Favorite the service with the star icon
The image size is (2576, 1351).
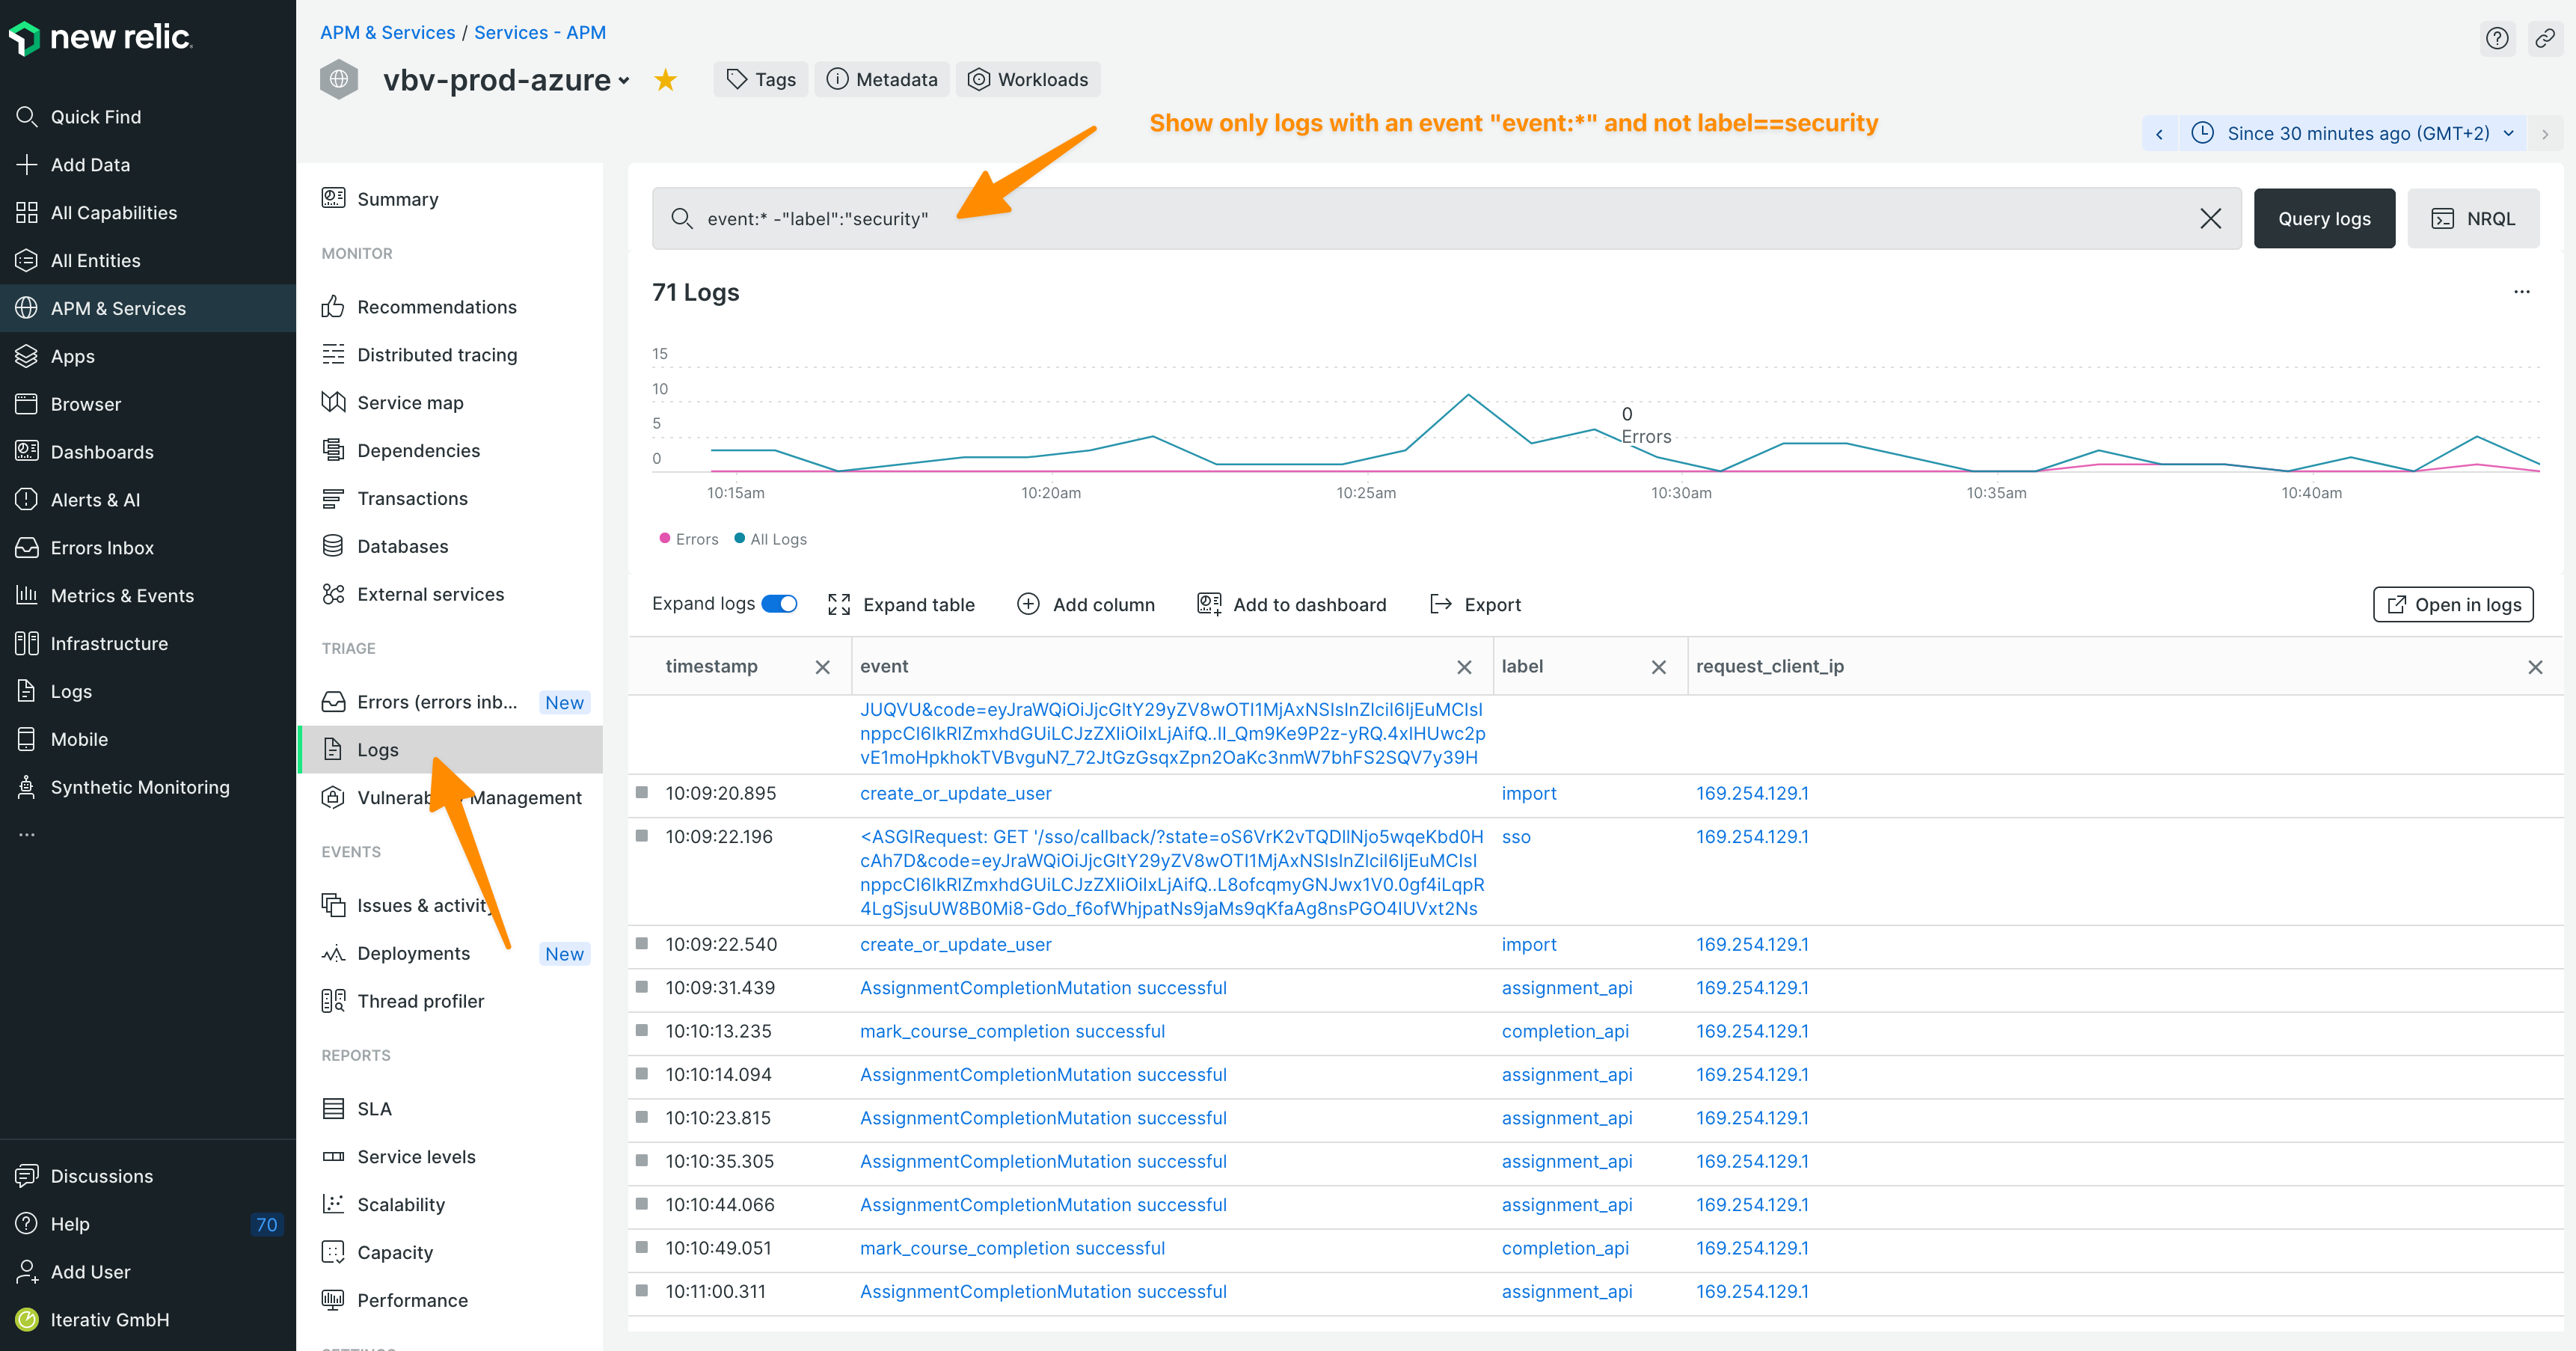tap(664, 79)
